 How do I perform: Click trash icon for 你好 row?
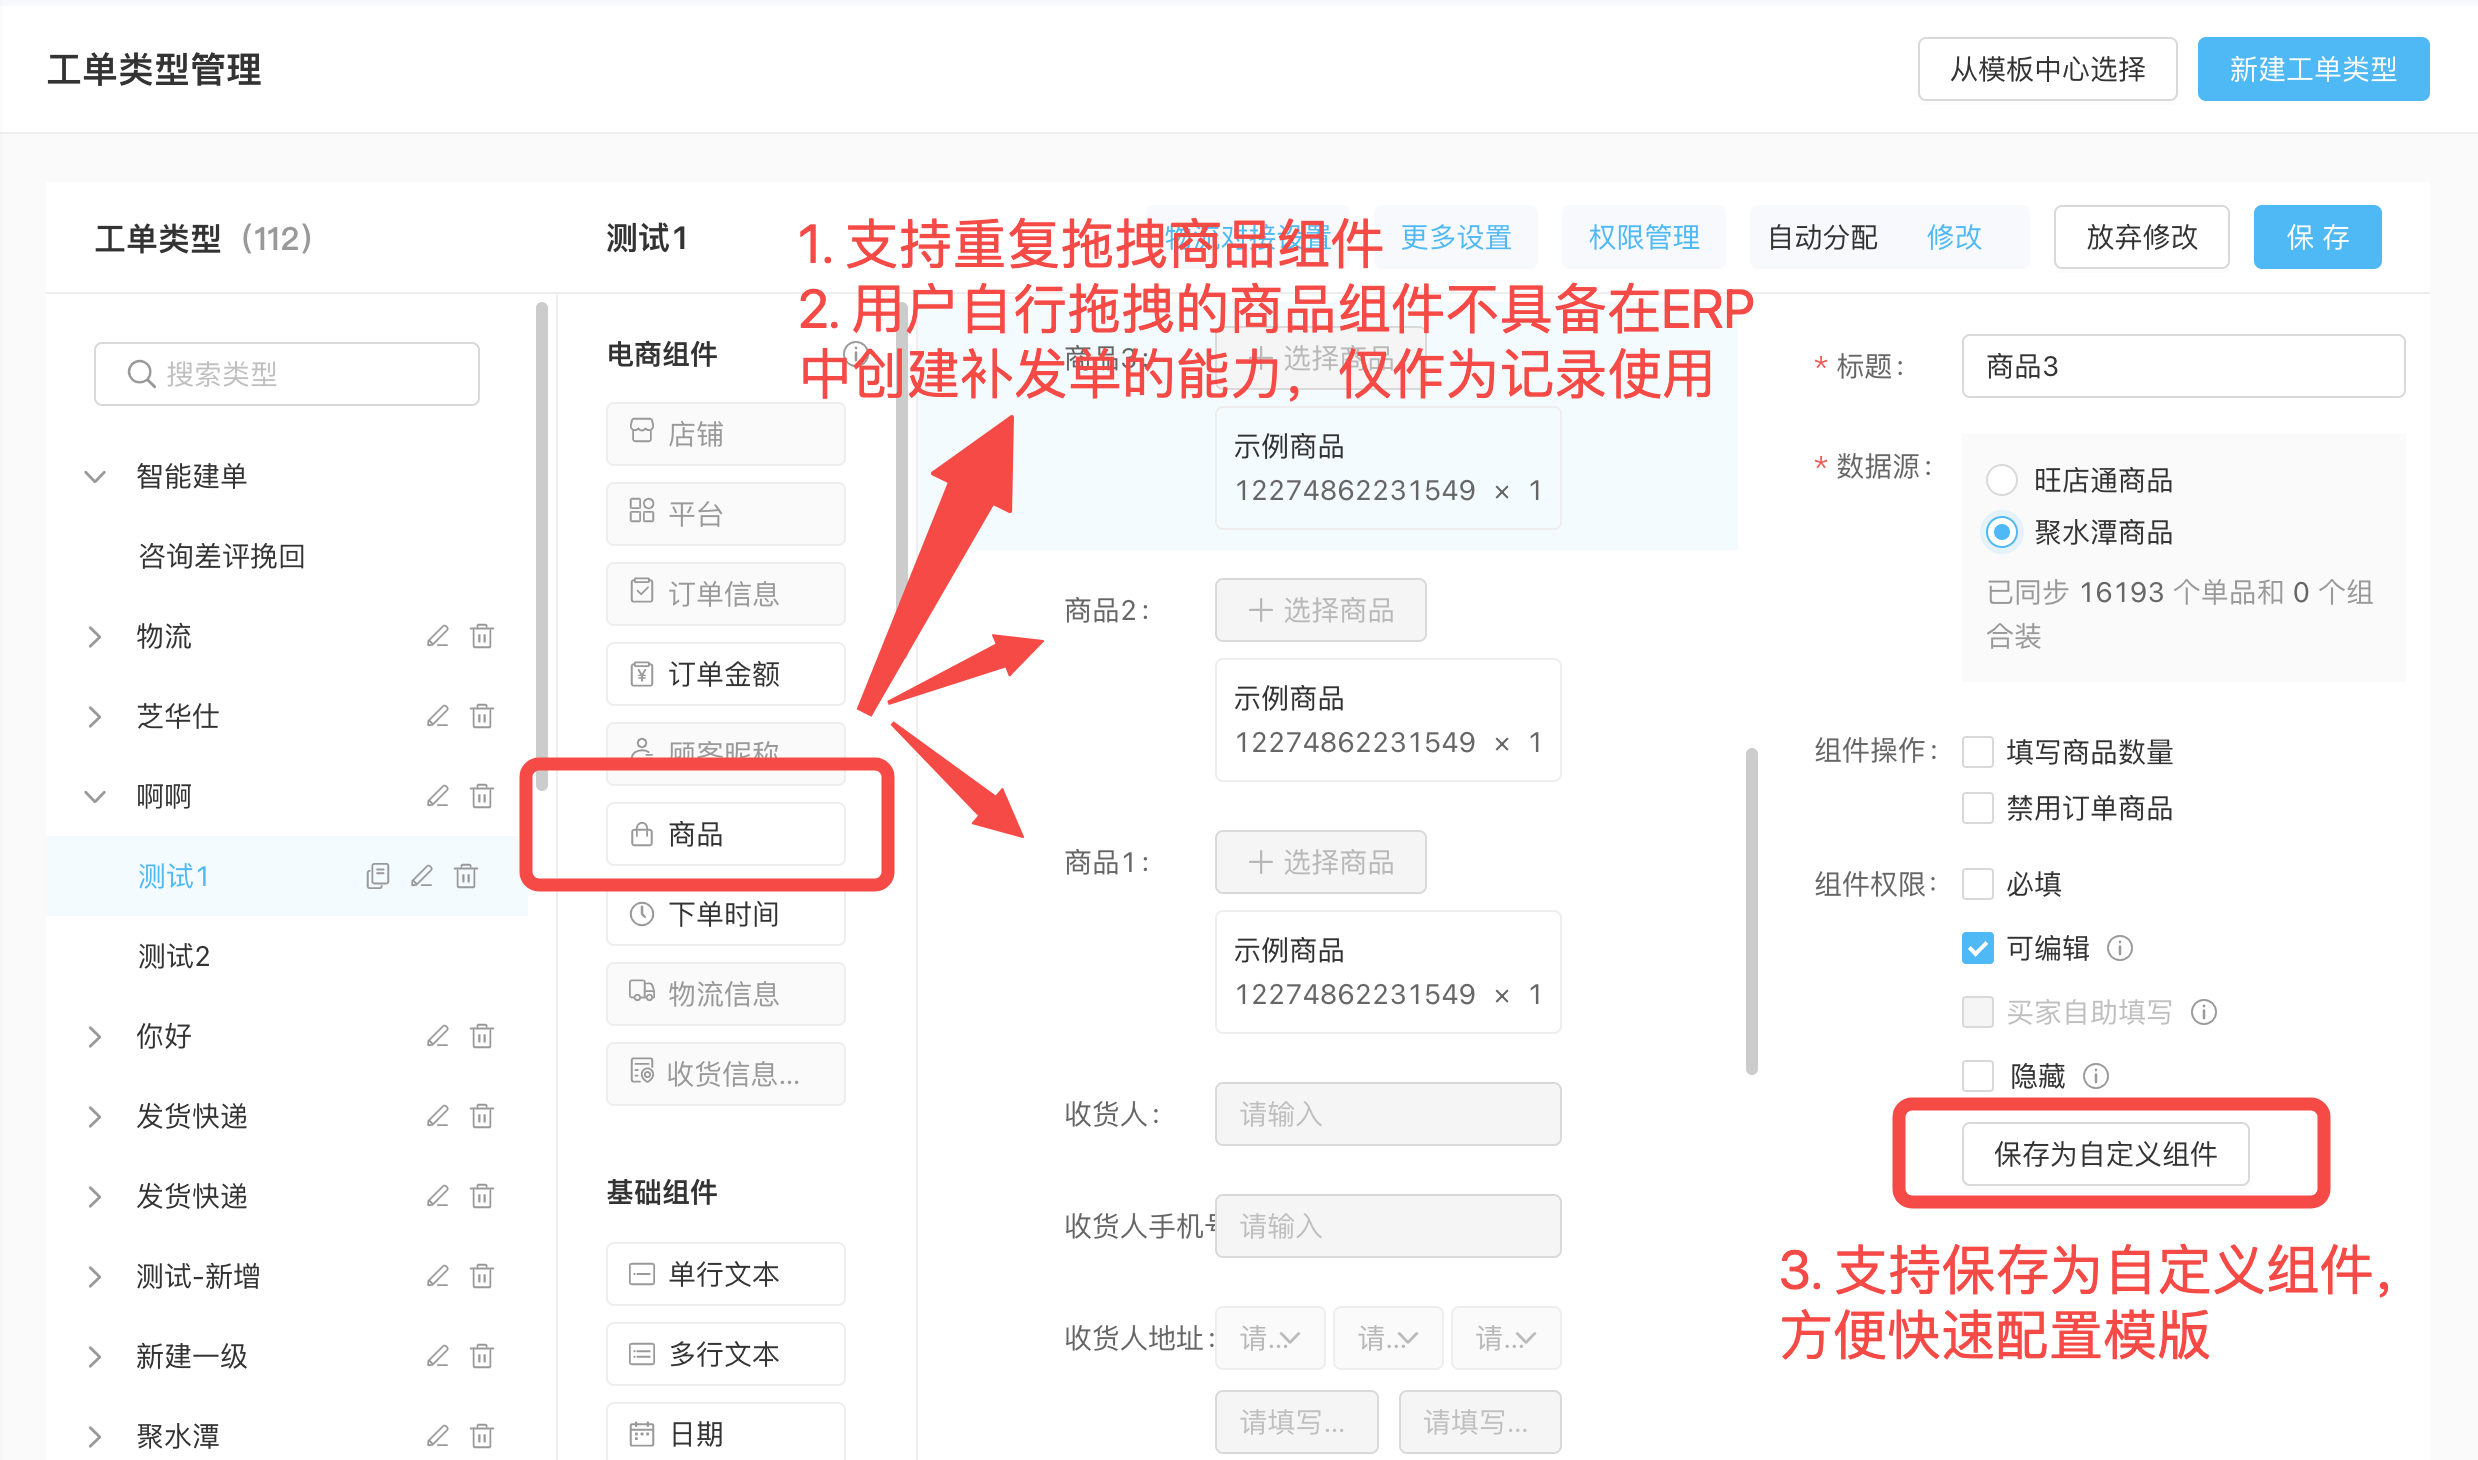(x=482, y=1036)
